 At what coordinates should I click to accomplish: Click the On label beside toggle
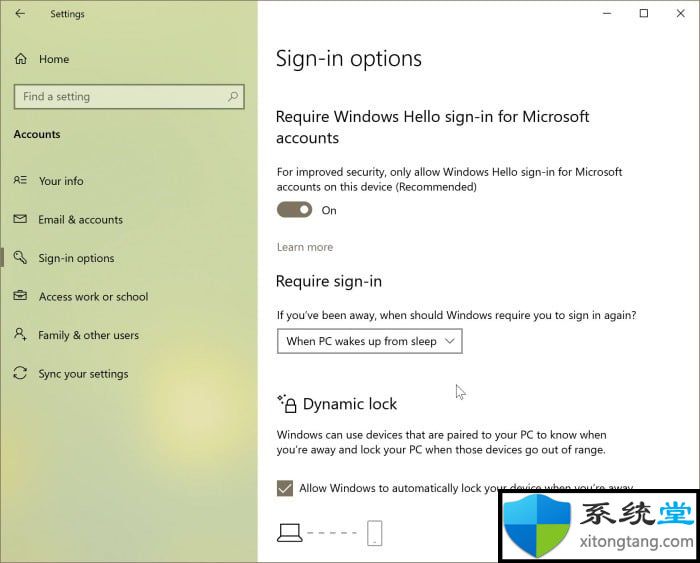[329, 210]
